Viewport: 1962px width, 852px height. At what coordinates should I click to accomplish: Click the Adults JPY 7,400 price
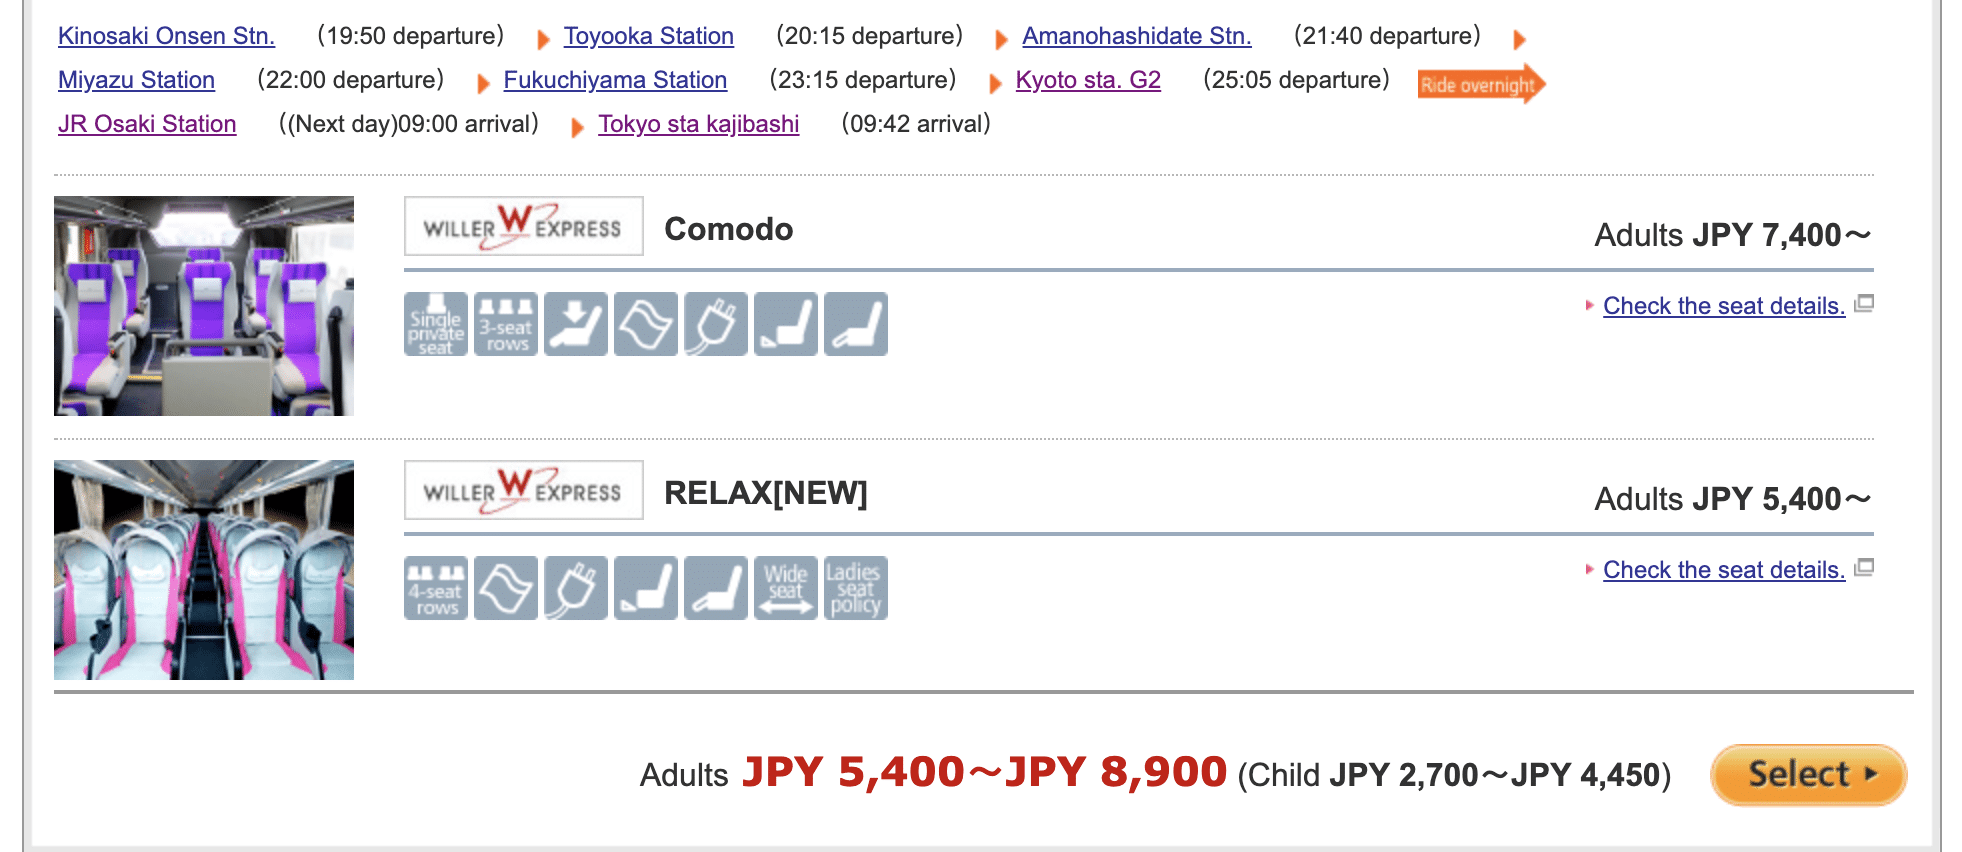pos(1732,235)
